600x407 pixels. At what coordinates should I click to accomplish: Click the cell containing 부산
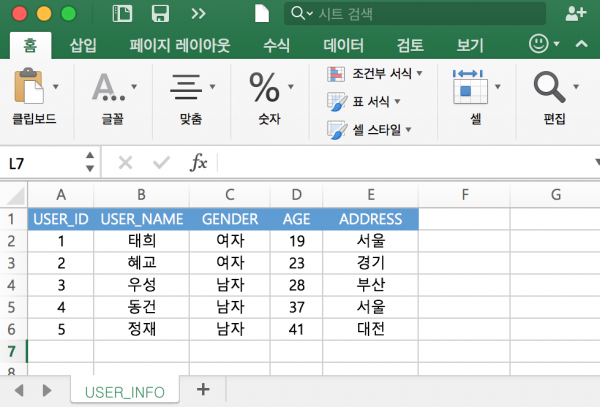[x=370, y=285]
